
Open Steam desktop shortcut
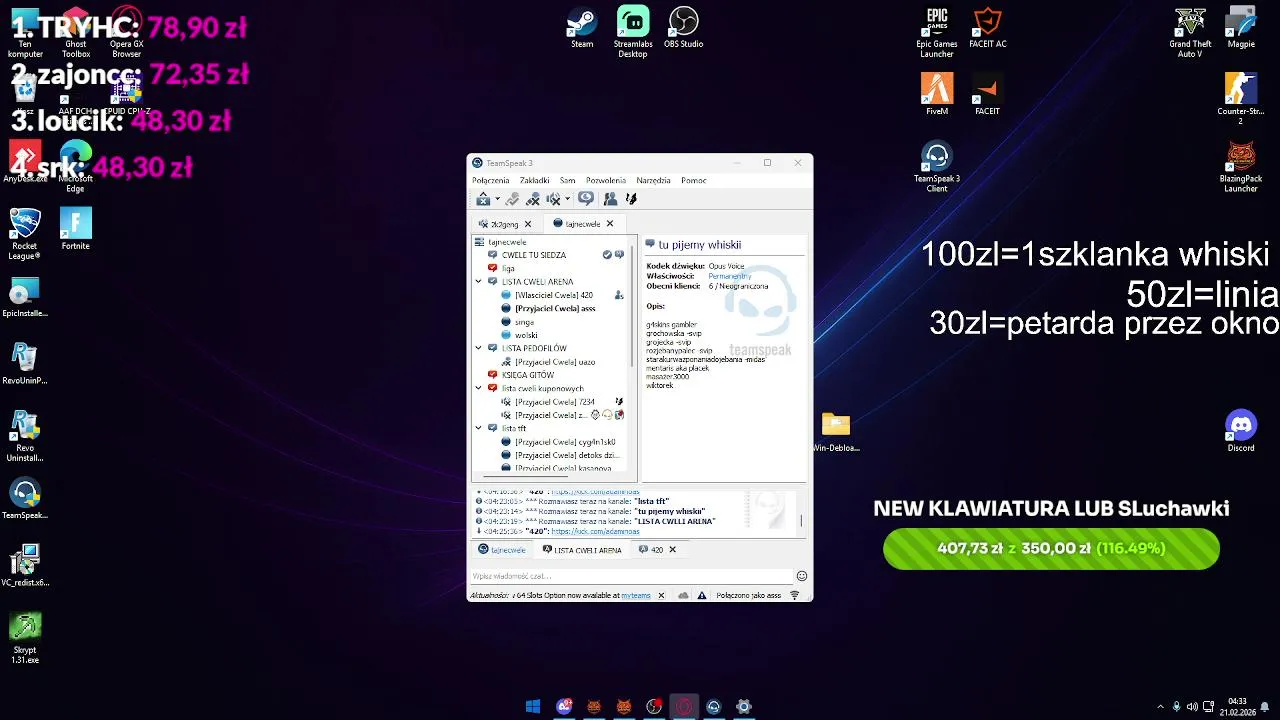pyautogui.click(x=582, y=28)
